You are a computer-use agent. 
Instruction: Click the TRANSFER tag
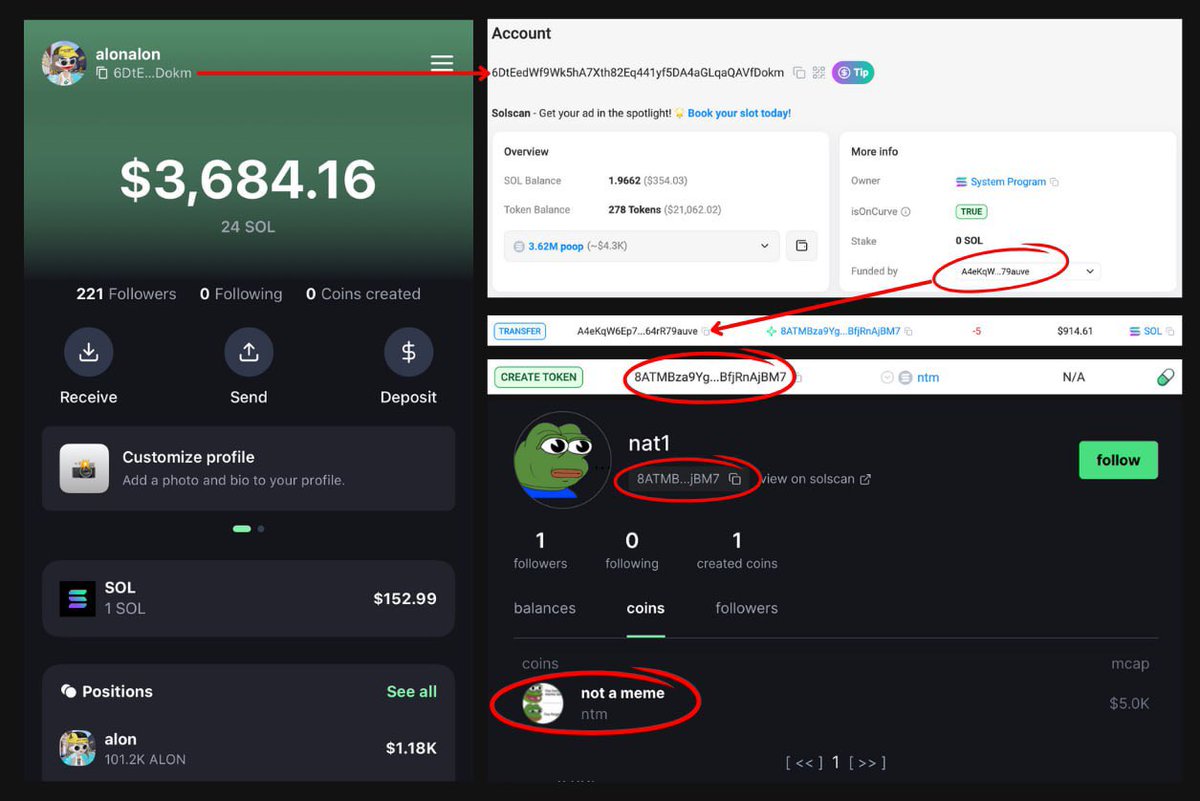[x=520, y=331]
